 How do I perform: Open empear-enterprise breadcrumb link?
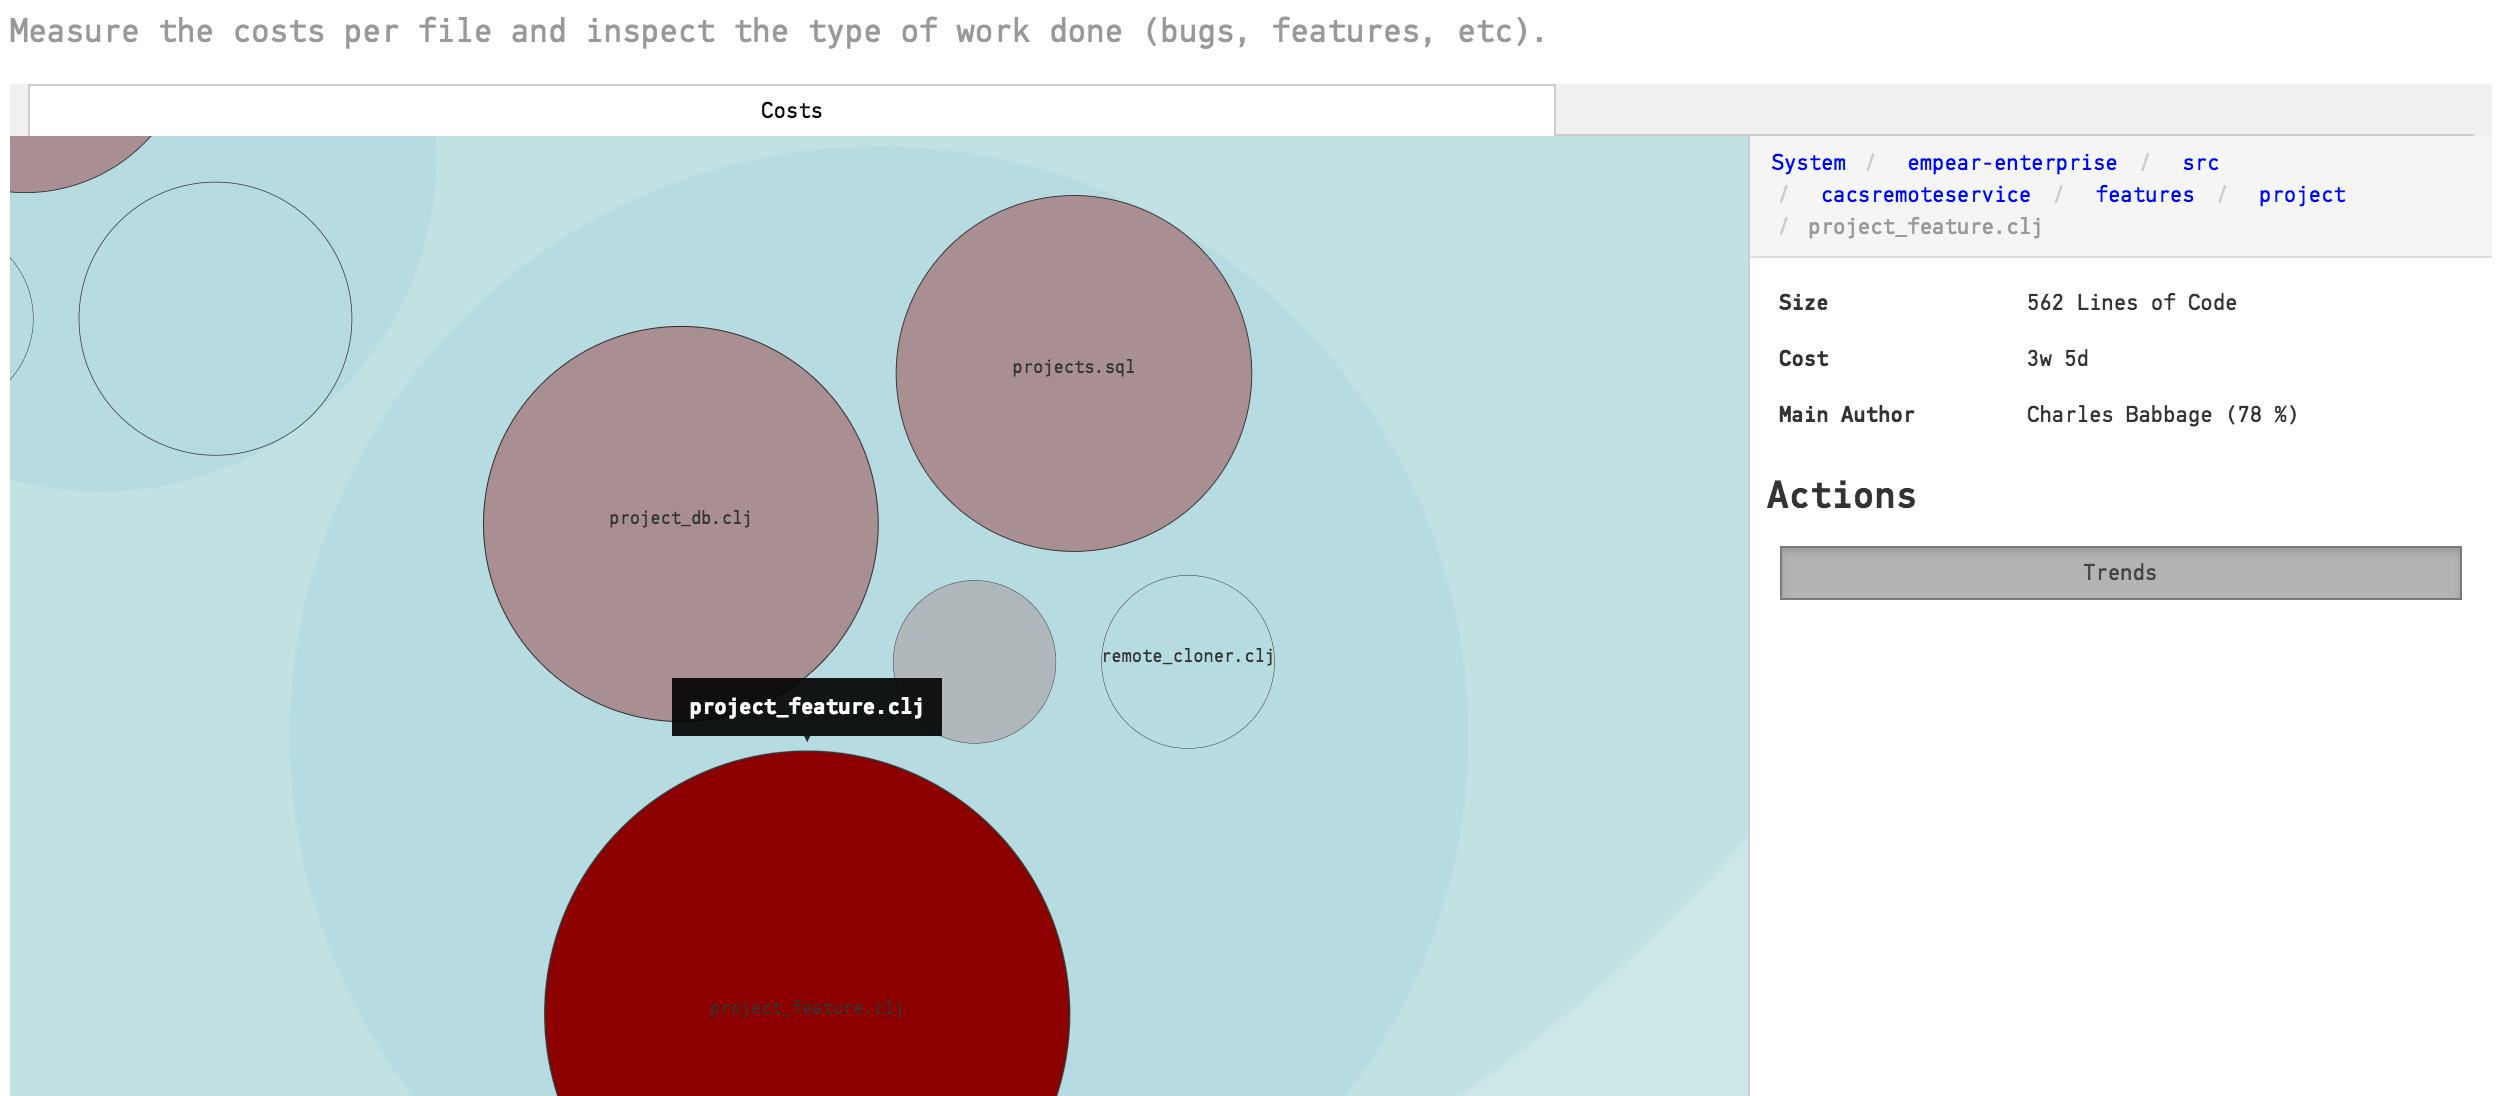point(2011,162)
